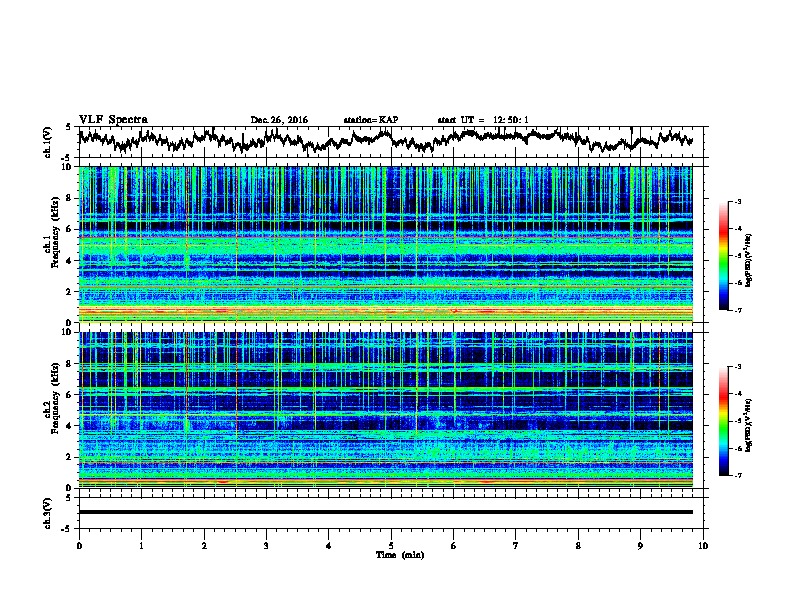Click the rotated label beside the ch.1 color bar

coord(748,260)
